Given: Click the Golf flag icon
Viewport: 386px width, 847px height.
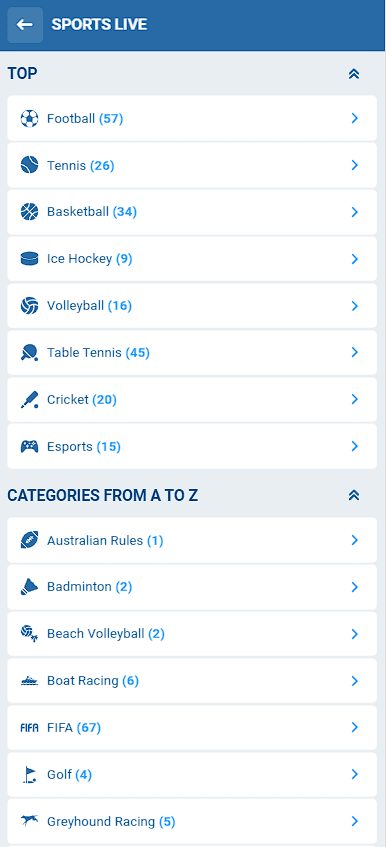Looking at the screenshot, I should tap(29, 775).
